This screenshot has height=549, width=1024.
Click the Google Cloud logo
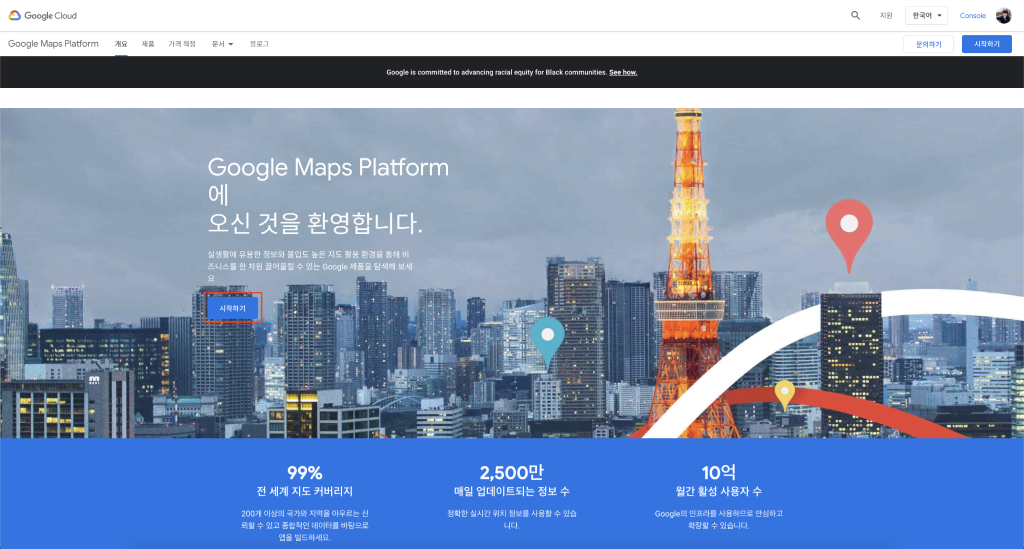click(x=42, y=15)
